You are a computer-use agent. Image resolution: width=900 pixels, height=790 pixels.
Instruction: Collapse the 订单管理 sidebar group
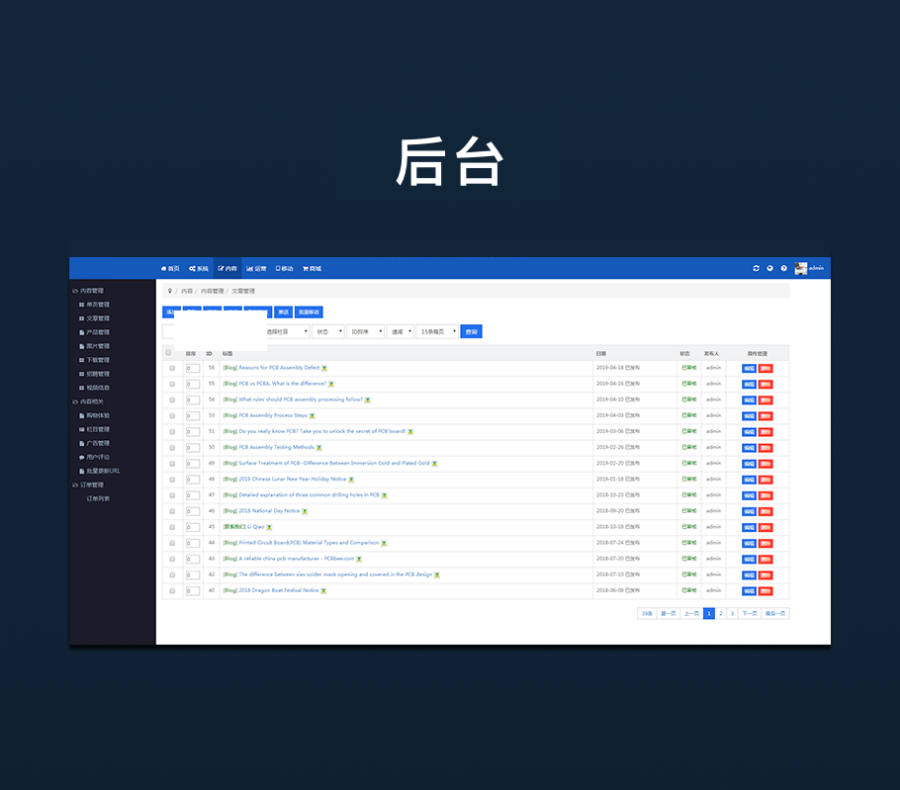pos(88,485)
